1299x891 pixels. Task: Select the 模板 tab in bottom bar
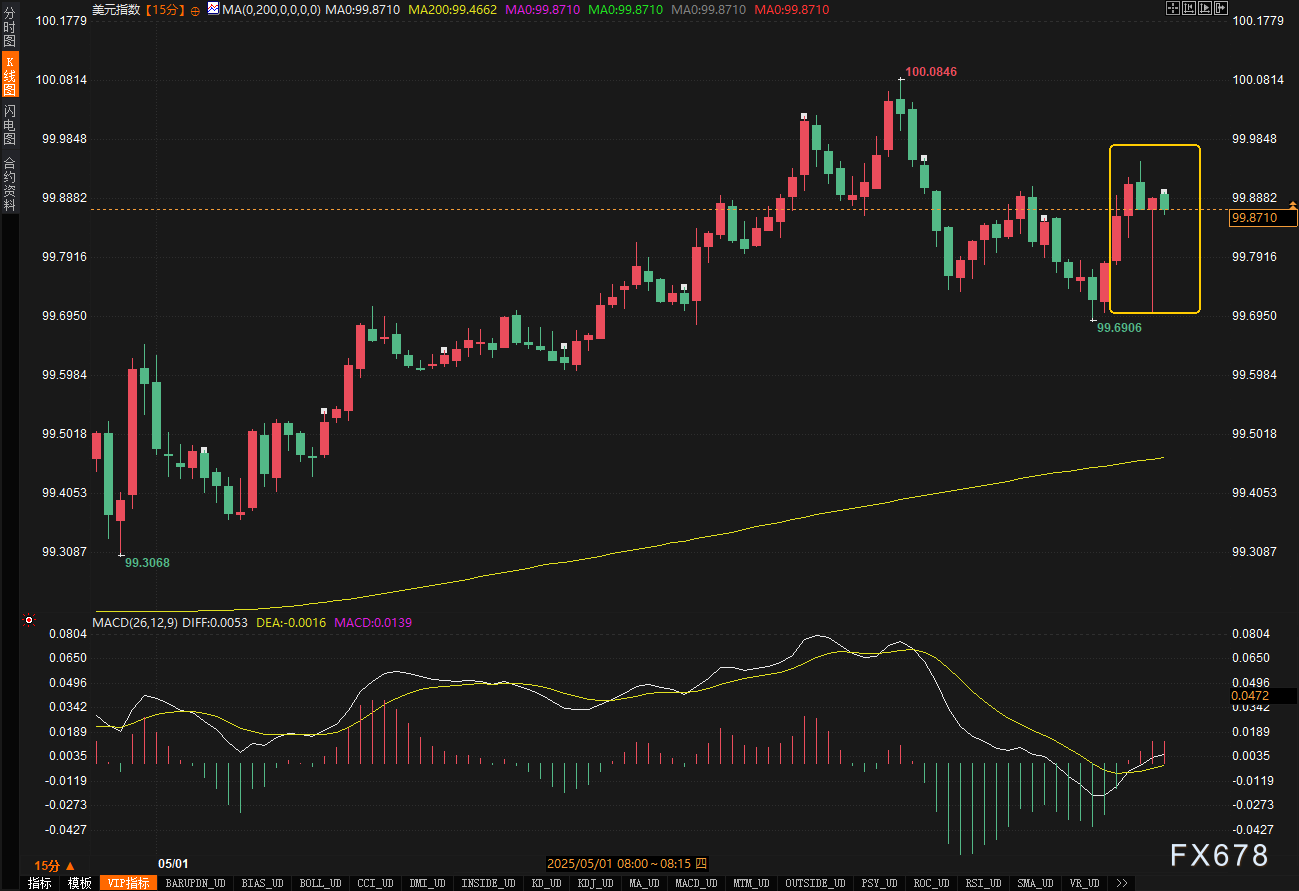pyautogui.click(x=79, y=883)
